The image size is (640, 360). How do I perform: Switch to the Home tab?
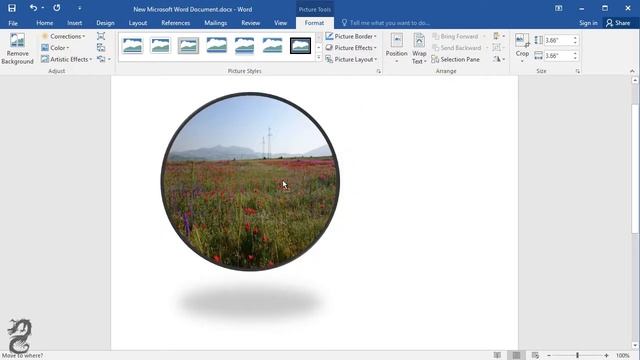tap(44, 23)
